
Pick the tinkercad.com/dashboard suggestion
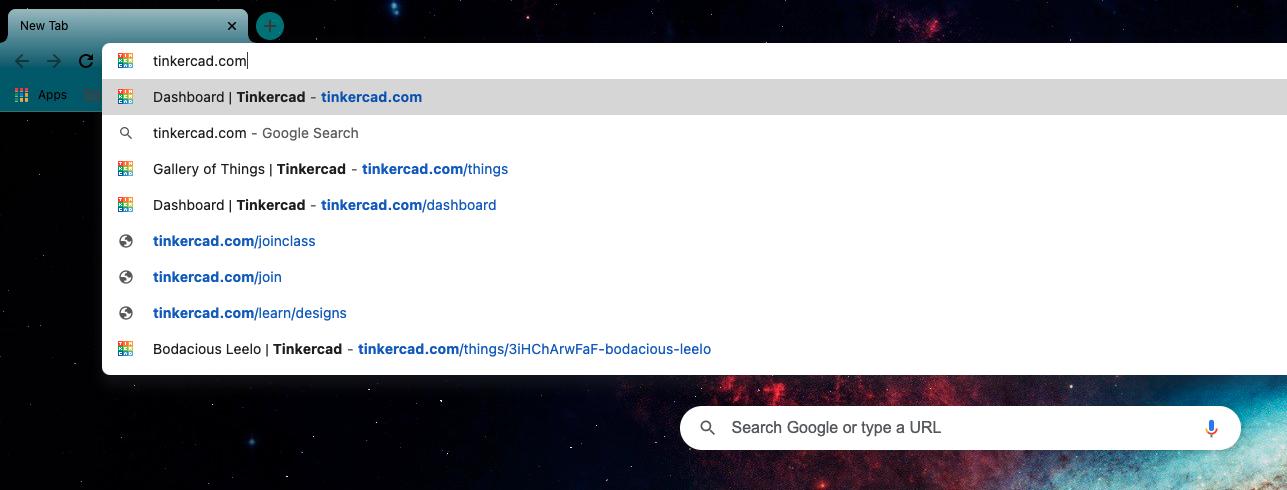point(694,205)
